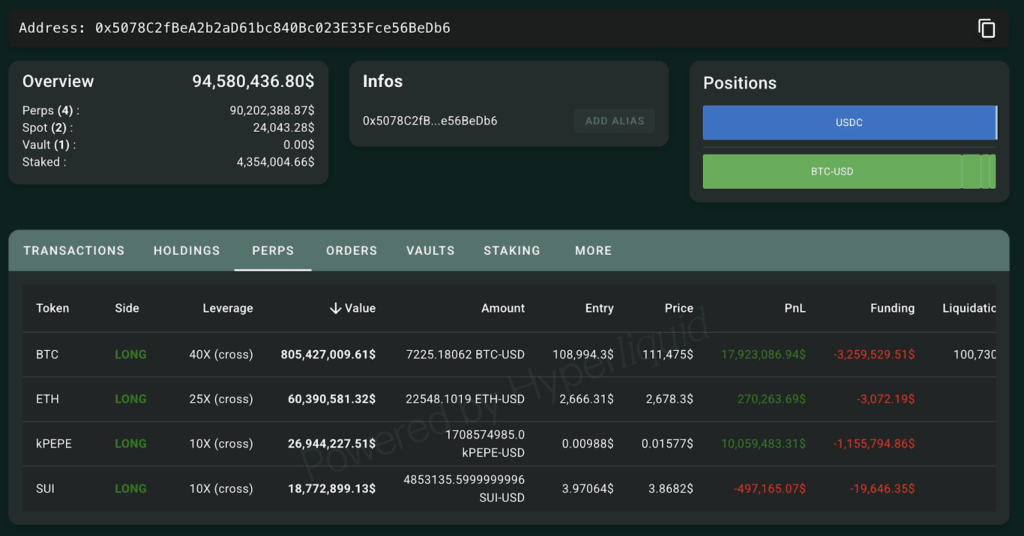
Task: Switch to the STAKING tab
Action: 511,250
